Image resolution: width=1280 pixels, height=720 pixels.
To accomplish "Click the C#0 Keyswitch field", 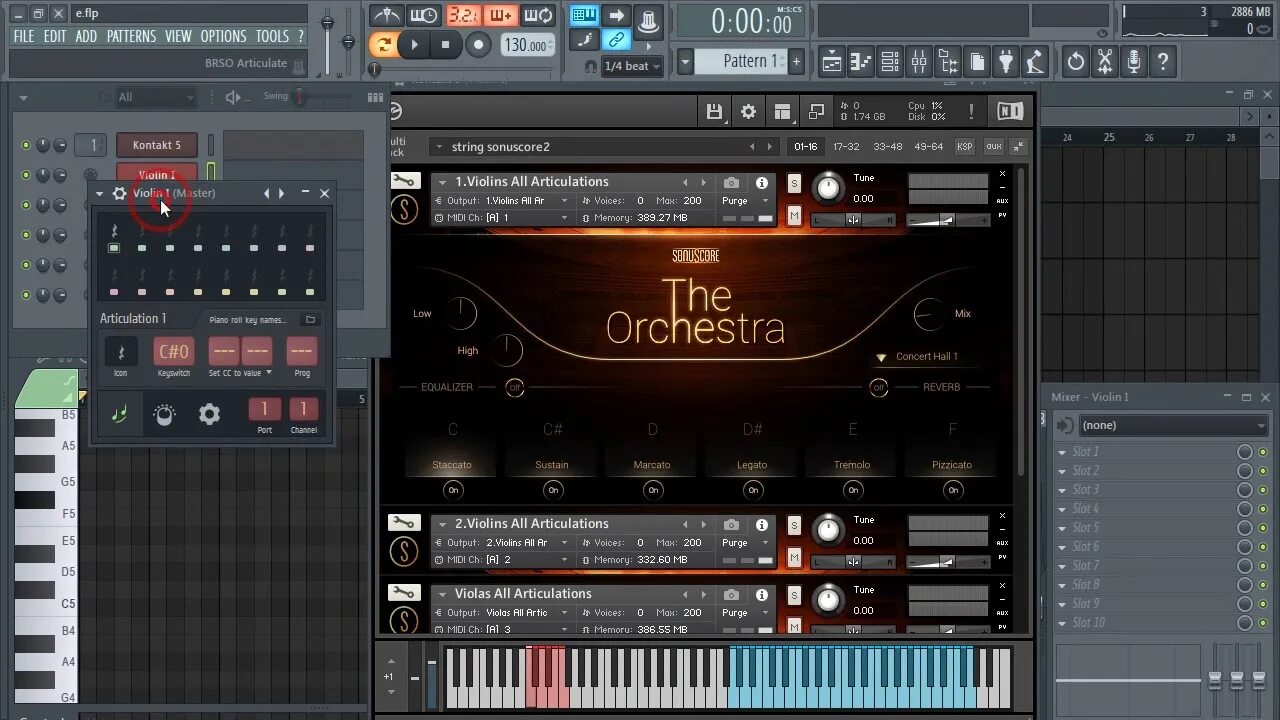I will click(x=174, y=351).
